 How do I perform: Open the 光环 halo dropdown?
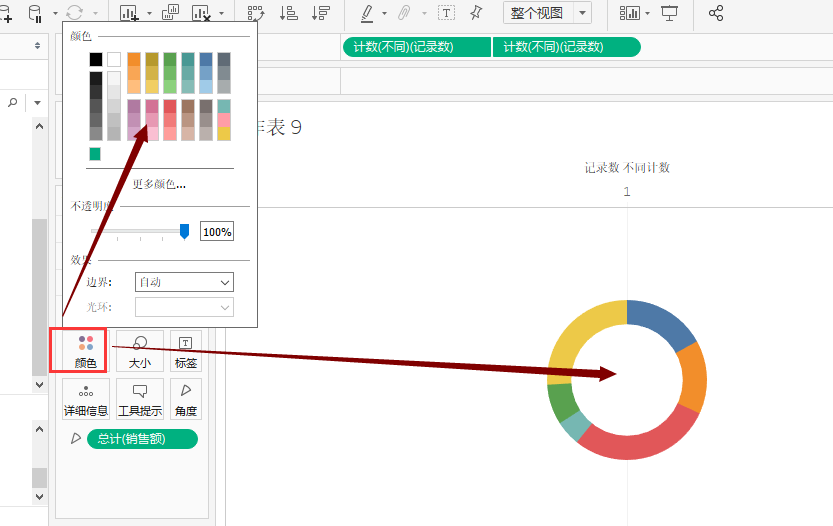pos(184,307)
